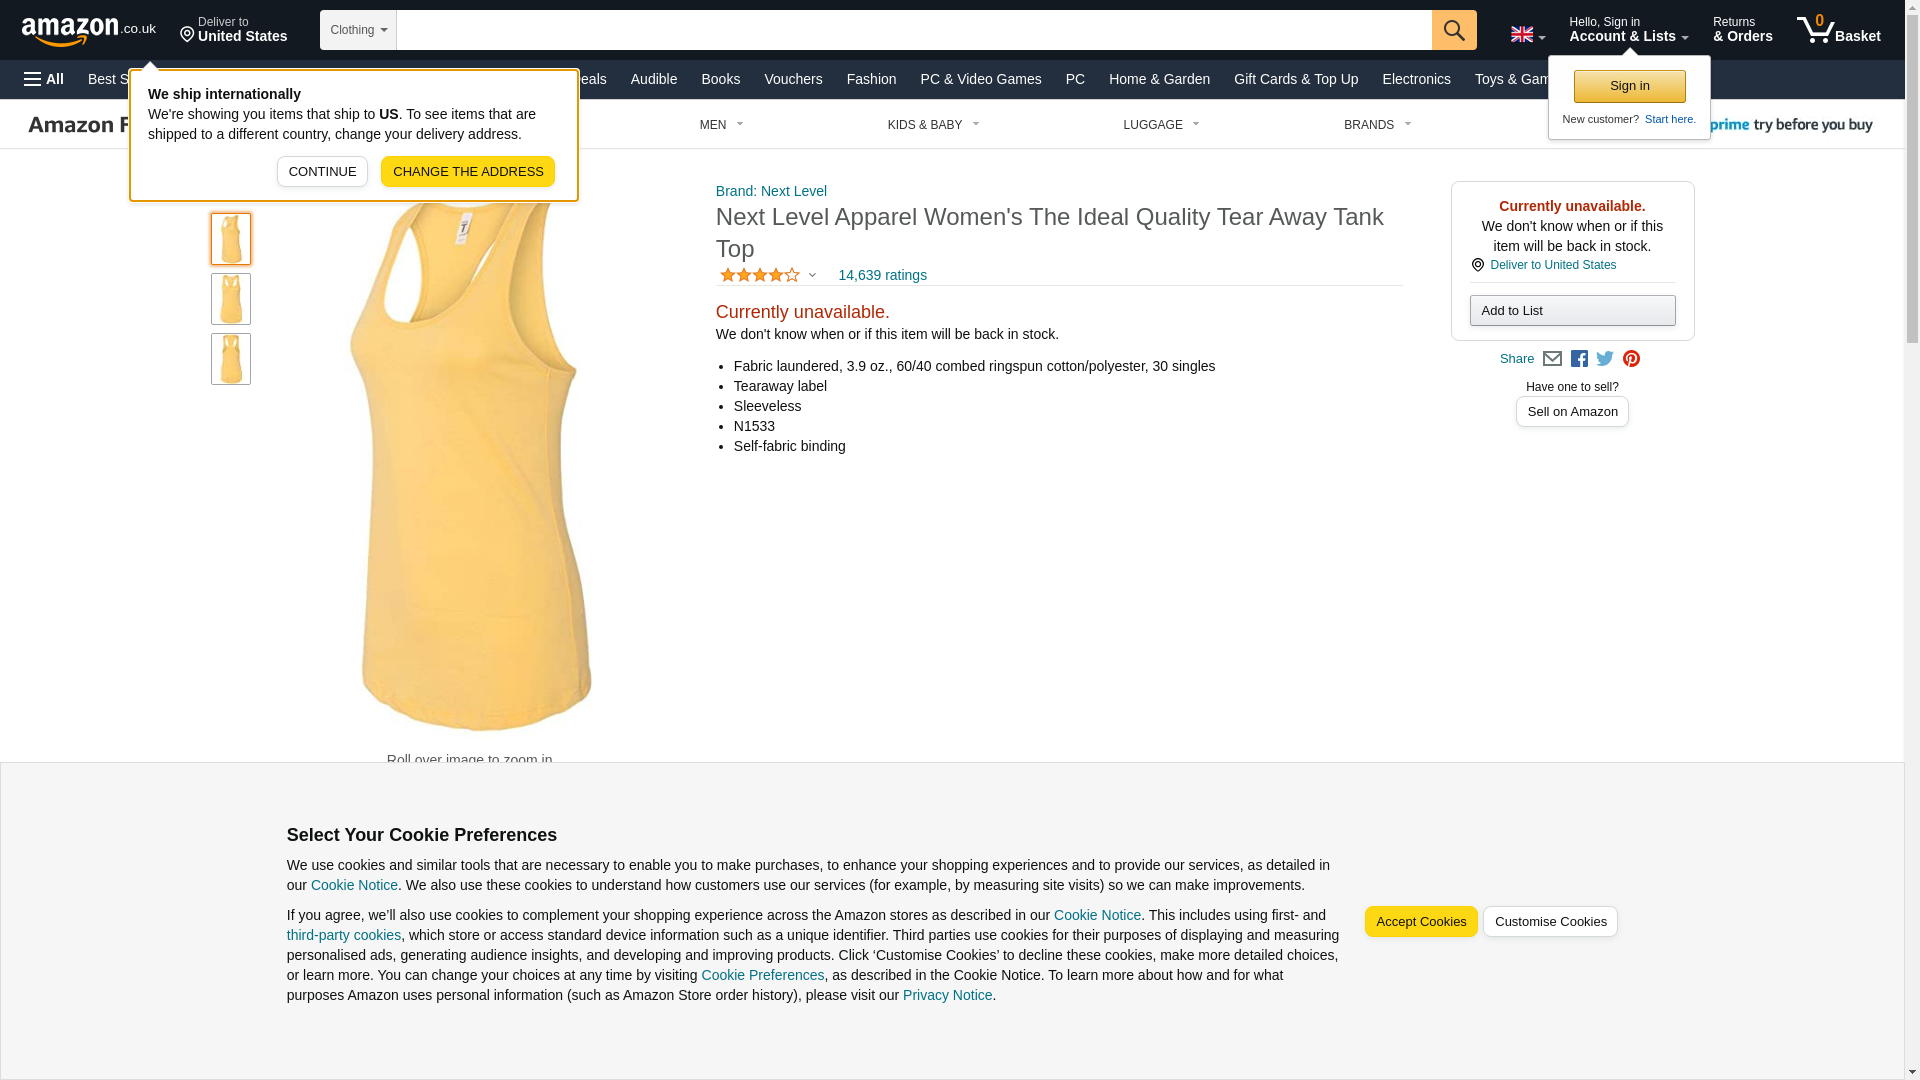Share product on Facebook
Screen dimensions: 1920x1080
[x=1579, y=359]
